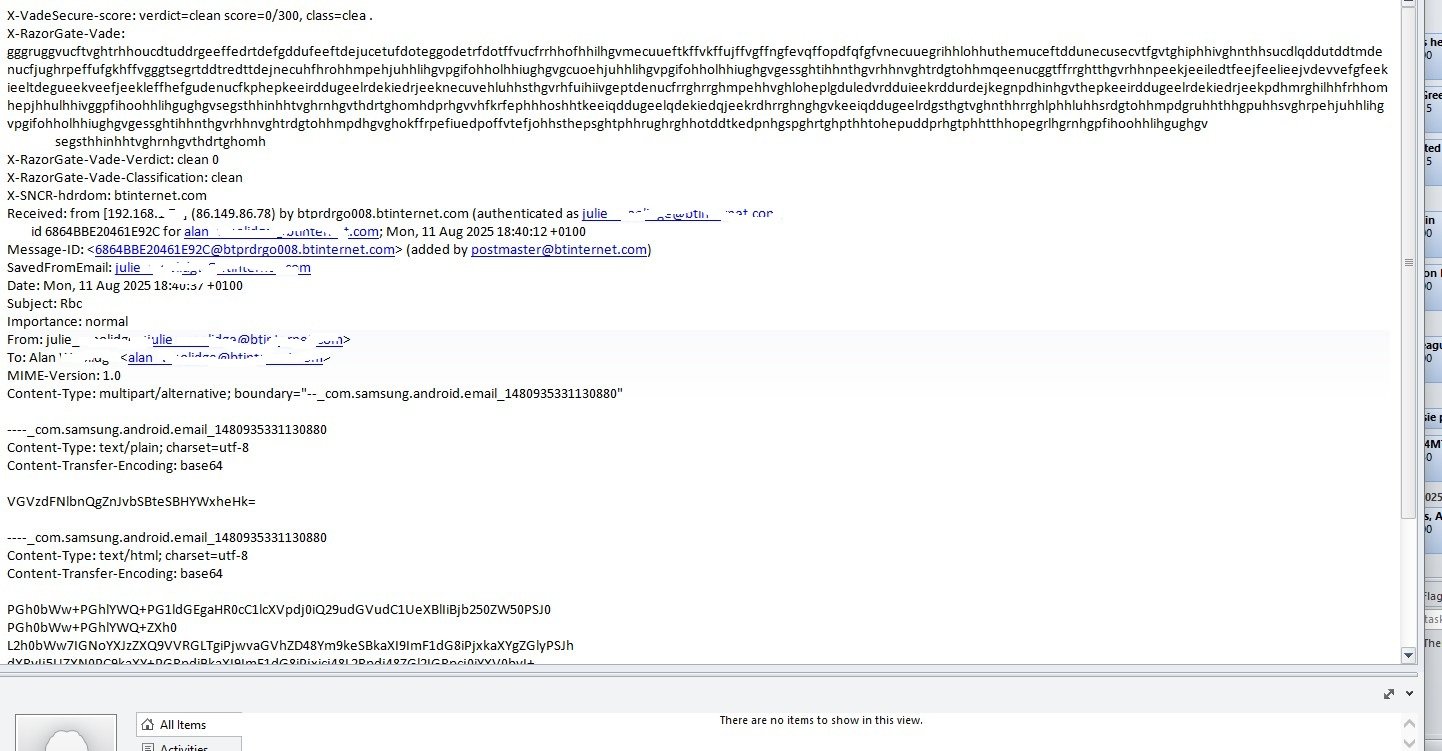
Task: Click the Activities list icon
Action: [x=147, y=747]
